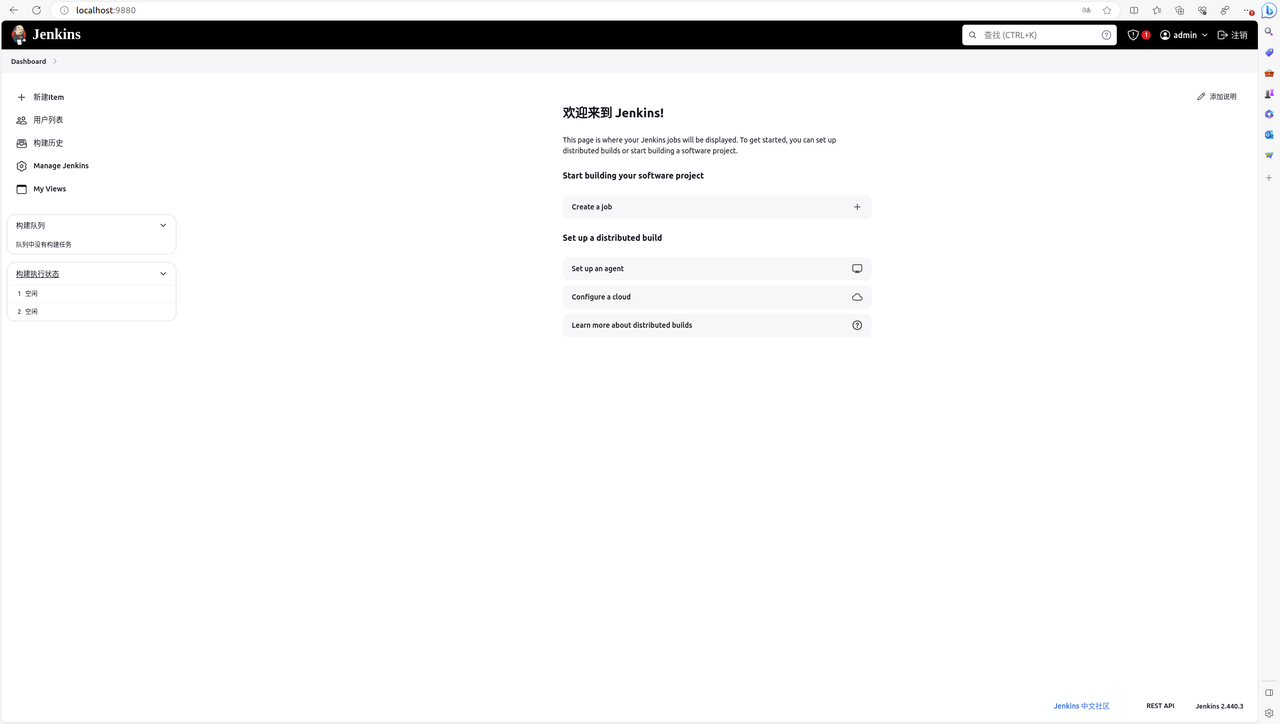The image size is (1280, 724).
Task: Collapse the 构建执行状态 panel
Action: 163,273
